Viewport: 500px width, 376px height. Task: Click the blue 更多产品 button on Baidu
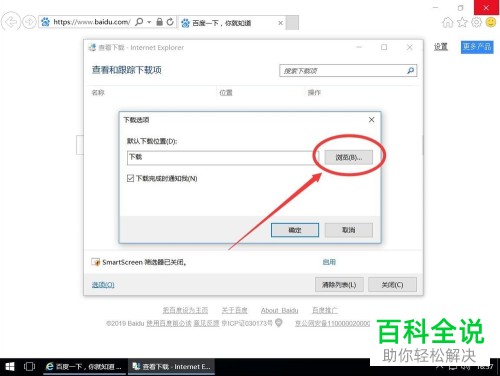[x=477, y=47]
